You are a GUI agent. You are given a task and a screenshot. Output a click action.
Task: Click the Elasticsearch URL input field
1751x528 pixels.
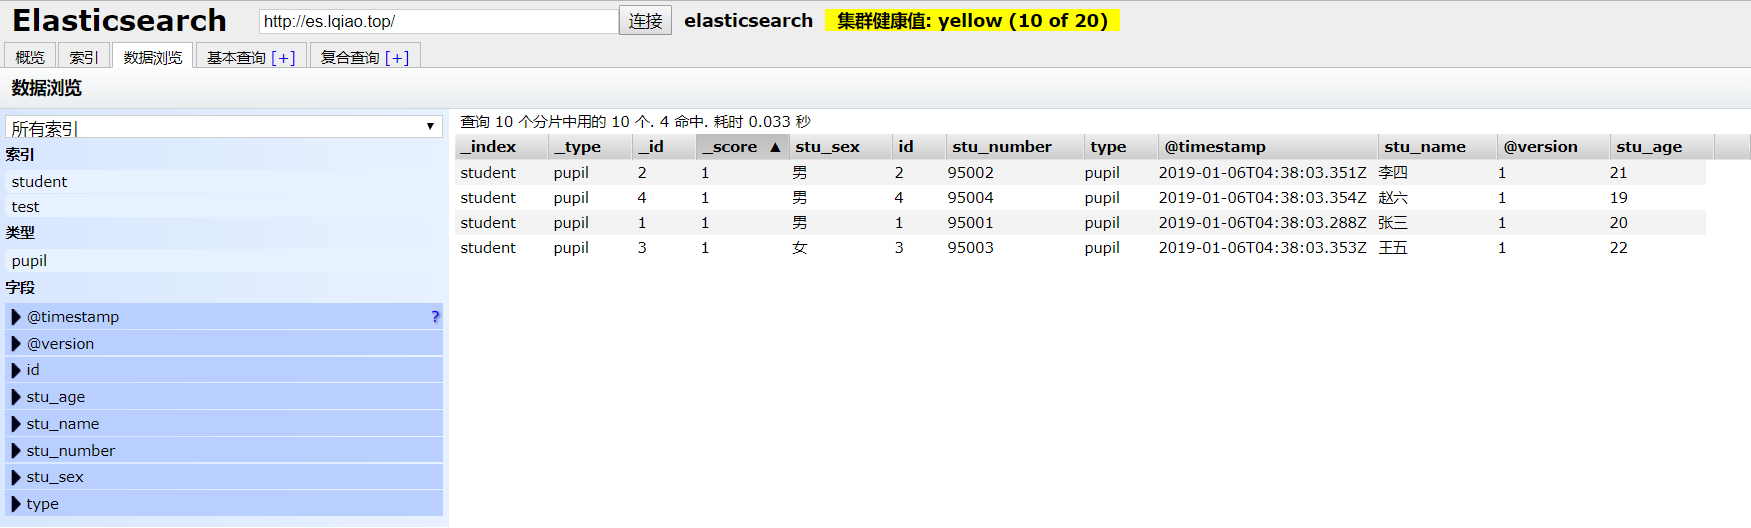click(x=438, y=21)
